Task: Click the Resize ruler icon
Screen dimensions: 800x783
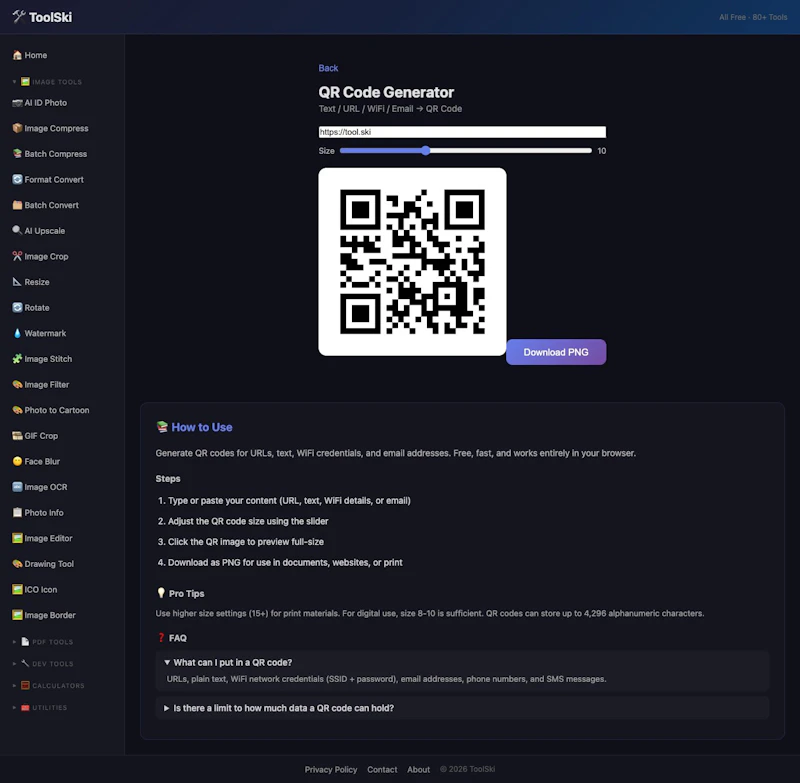Action: coord(17,282)
